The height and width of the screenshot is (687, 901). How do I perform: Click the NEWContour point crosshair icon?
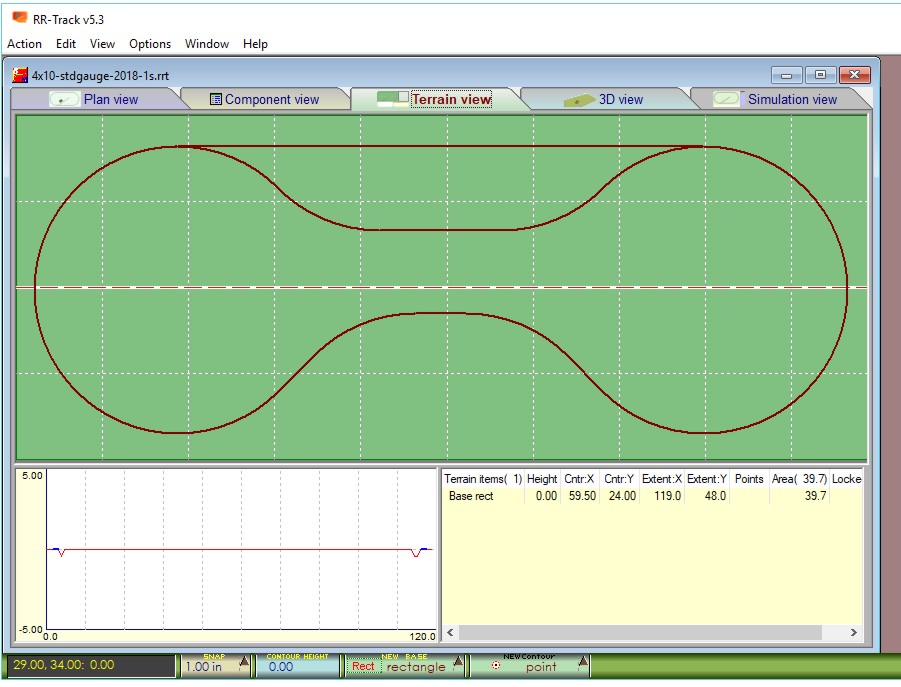point(496,663)
